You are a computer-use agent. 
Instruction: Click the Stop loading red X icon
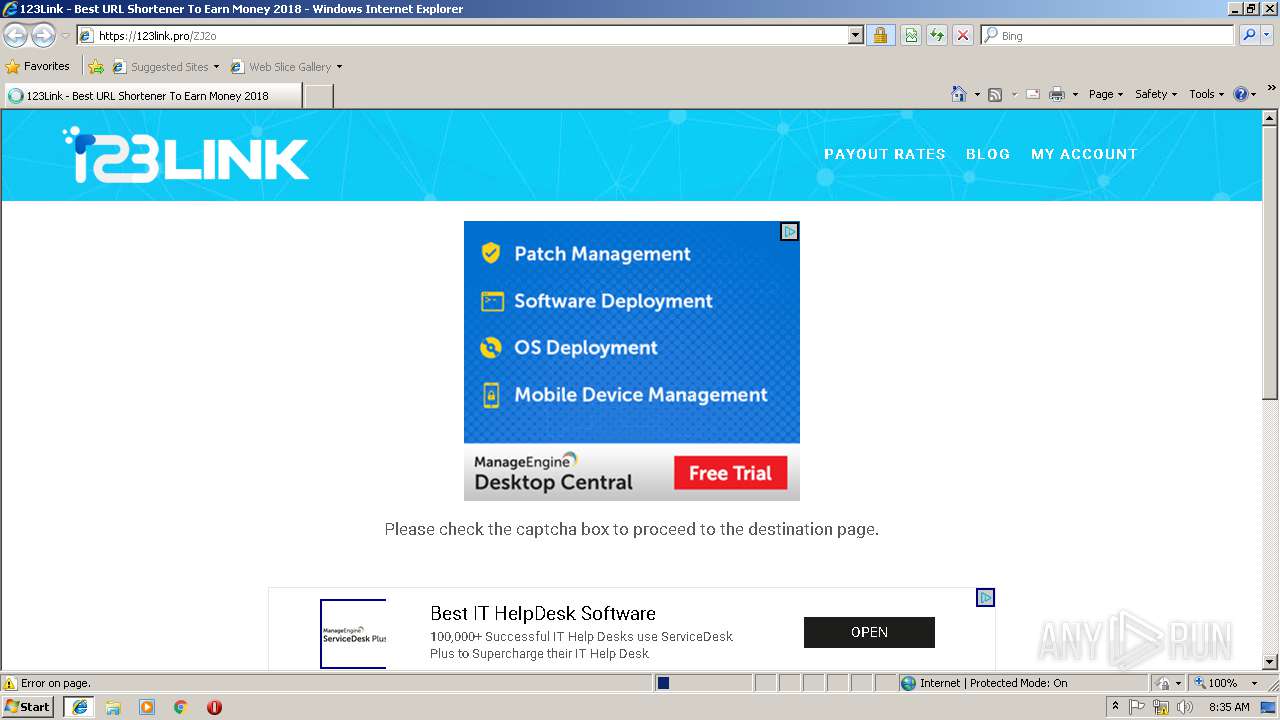pyautogui.click(x=963, y=36)
